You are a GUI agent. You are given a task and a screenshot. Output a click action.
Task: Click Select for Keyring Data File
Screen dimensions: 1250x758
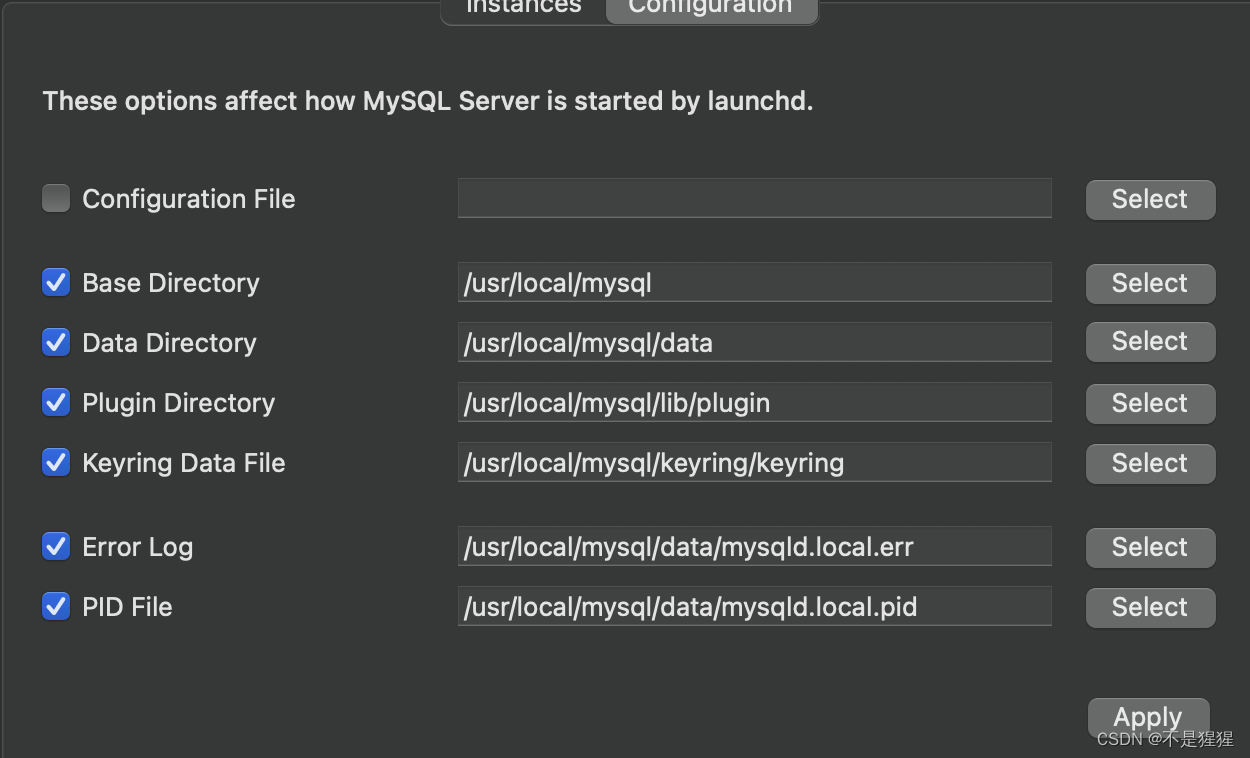(1149, 463)
